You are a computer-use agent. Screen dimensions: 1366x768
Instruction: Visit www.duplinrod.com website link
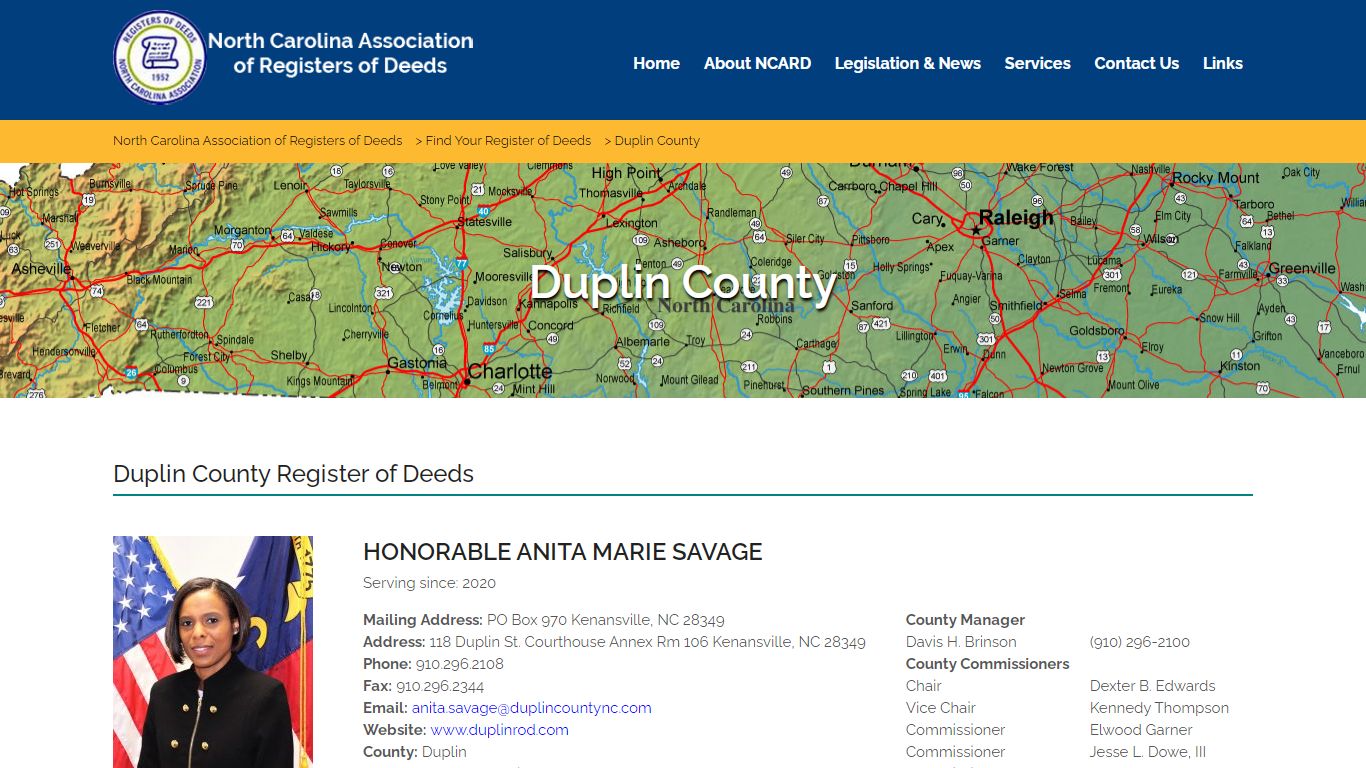coord(499,730)
